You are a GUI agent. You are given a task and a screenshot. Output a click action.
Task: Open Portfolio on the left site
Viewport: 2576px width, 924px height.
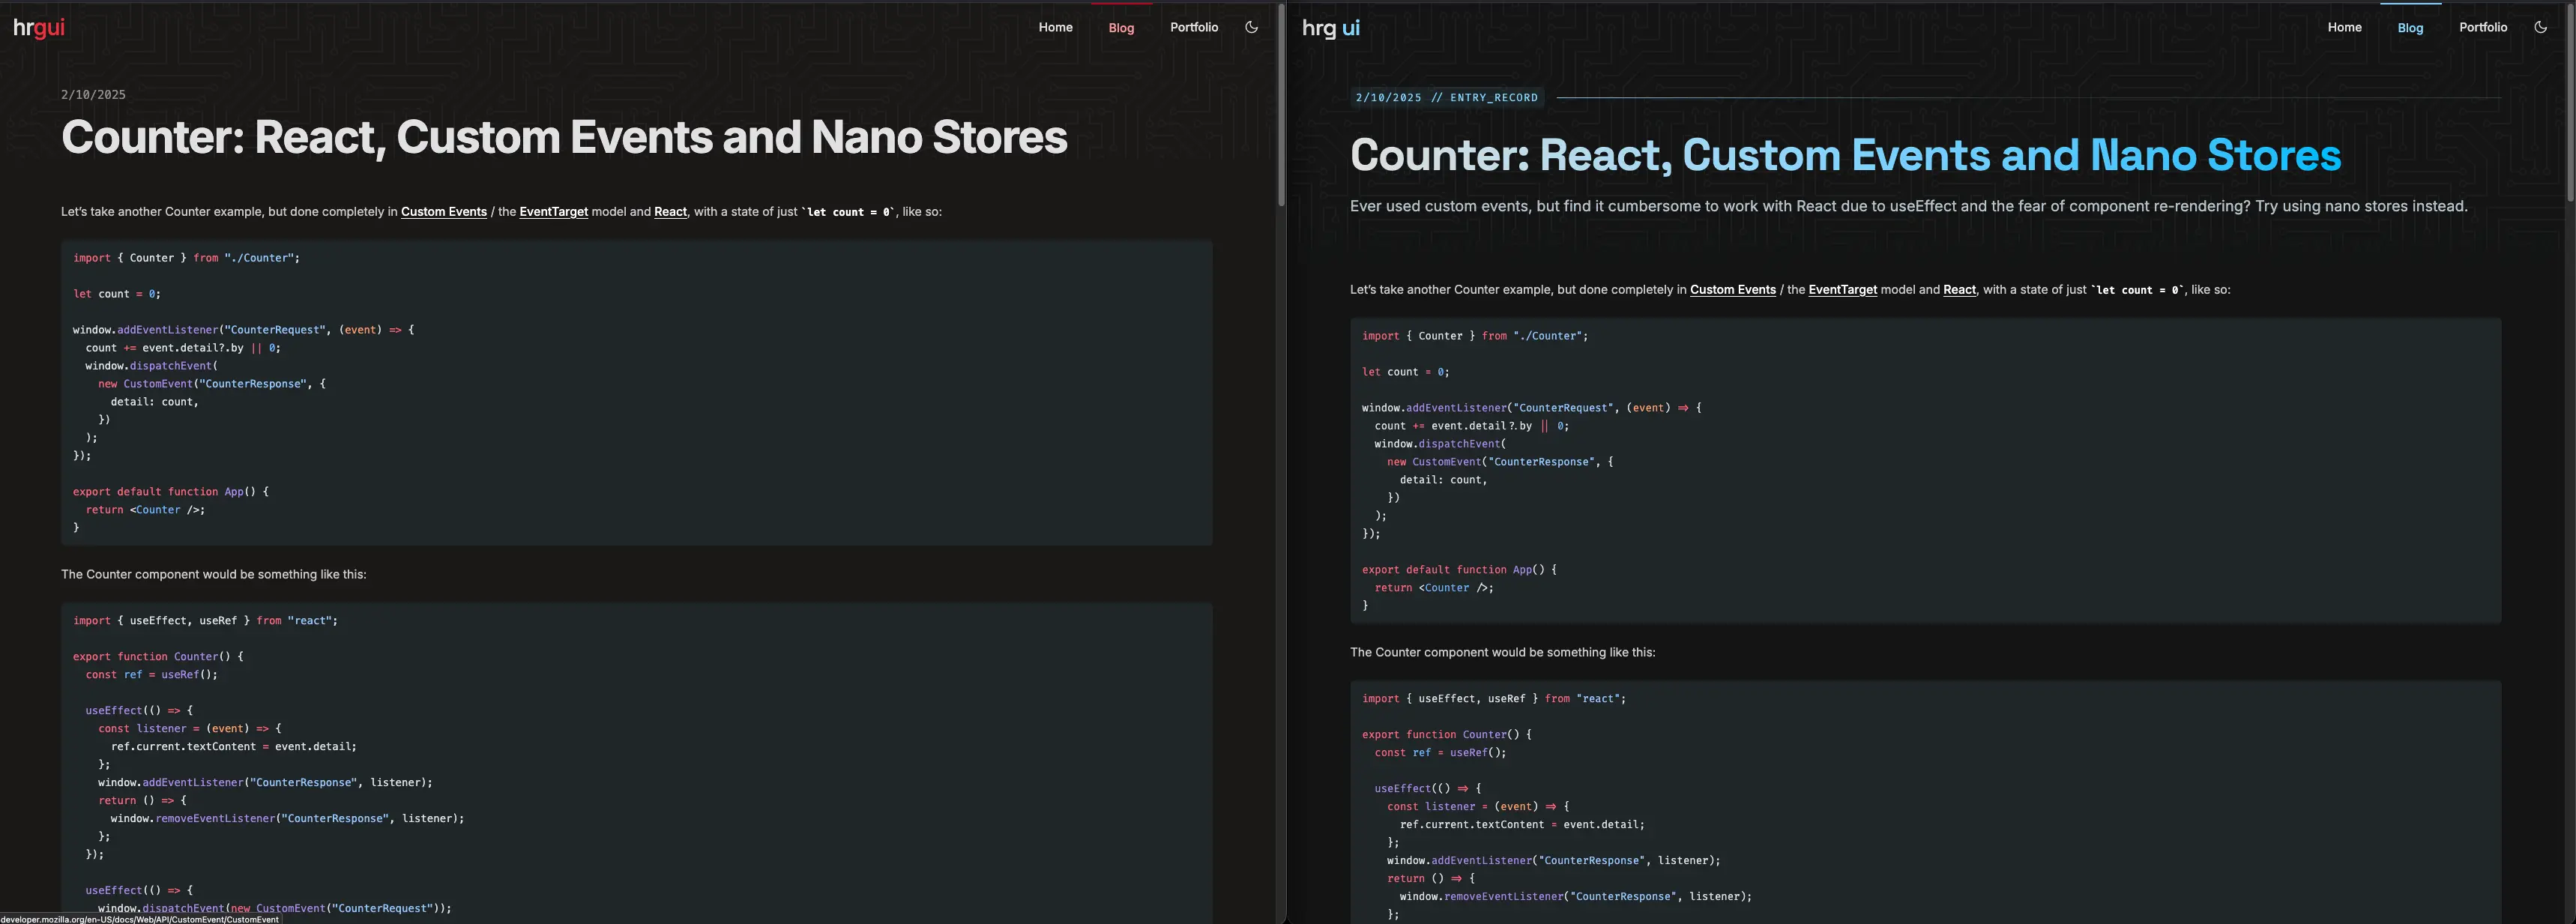coord(1194,27)
